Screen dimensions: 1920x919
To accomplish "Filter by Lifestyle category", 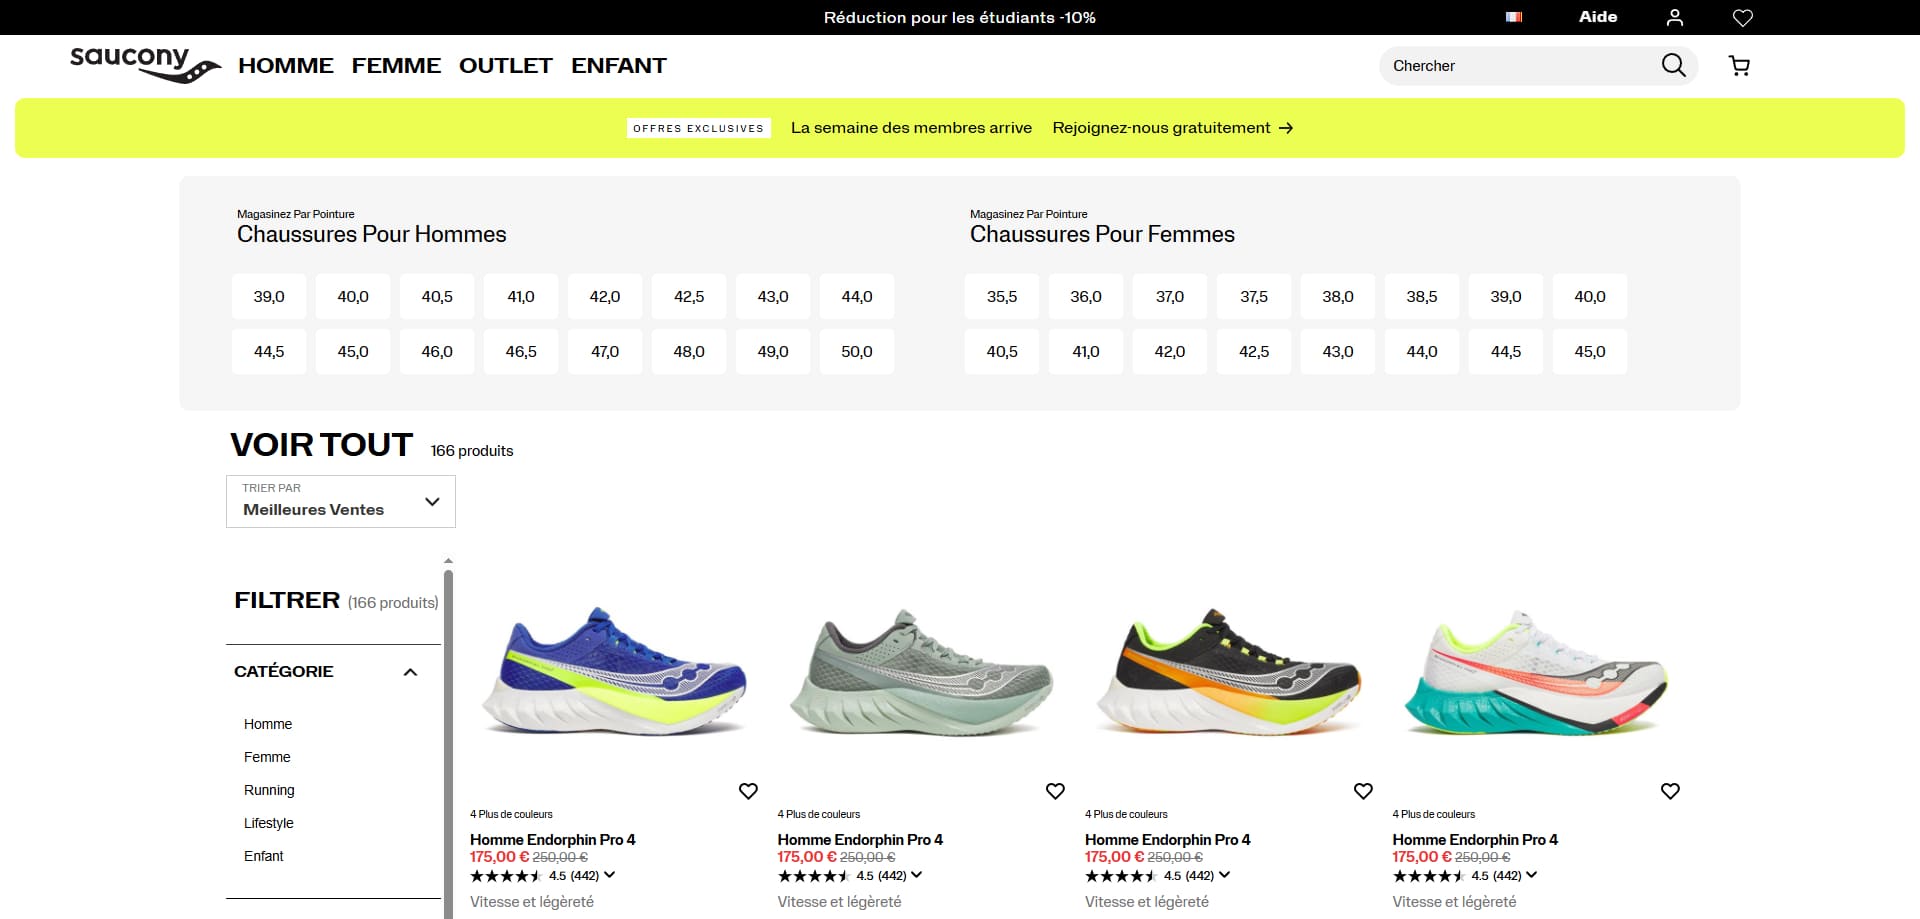I will [269, 823].
